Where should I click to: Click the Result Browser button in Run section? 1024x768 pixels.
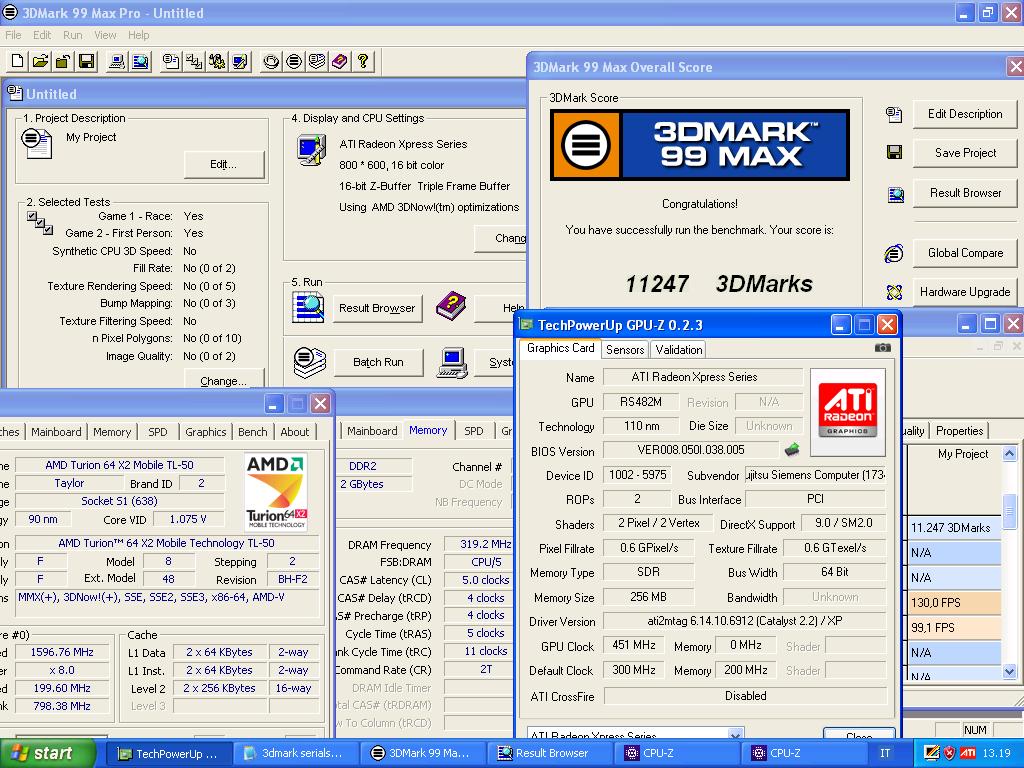point(377,308)
